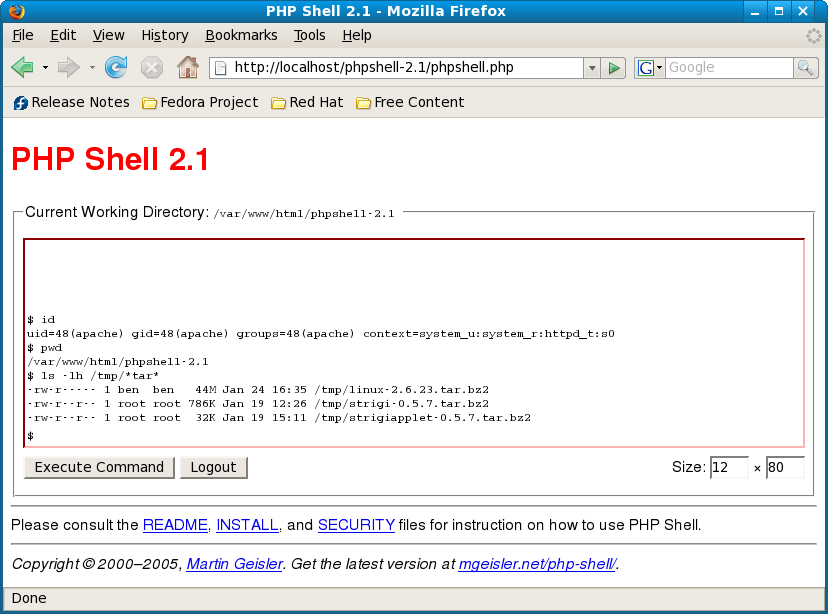The width and height of the screenshot is (828, 614).
Task: Go to the Home page icon
Action: pyautogui.click(x=187, y=67)
